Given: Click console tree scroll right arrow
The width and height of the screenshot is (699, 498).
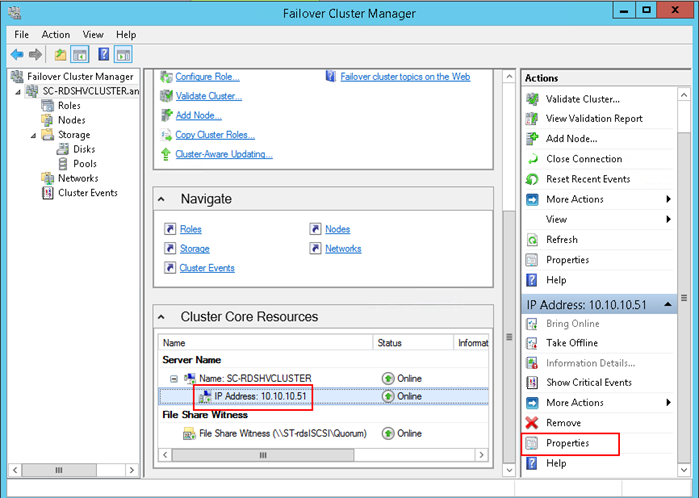Looking at the screenshot, I should (132, 470).
